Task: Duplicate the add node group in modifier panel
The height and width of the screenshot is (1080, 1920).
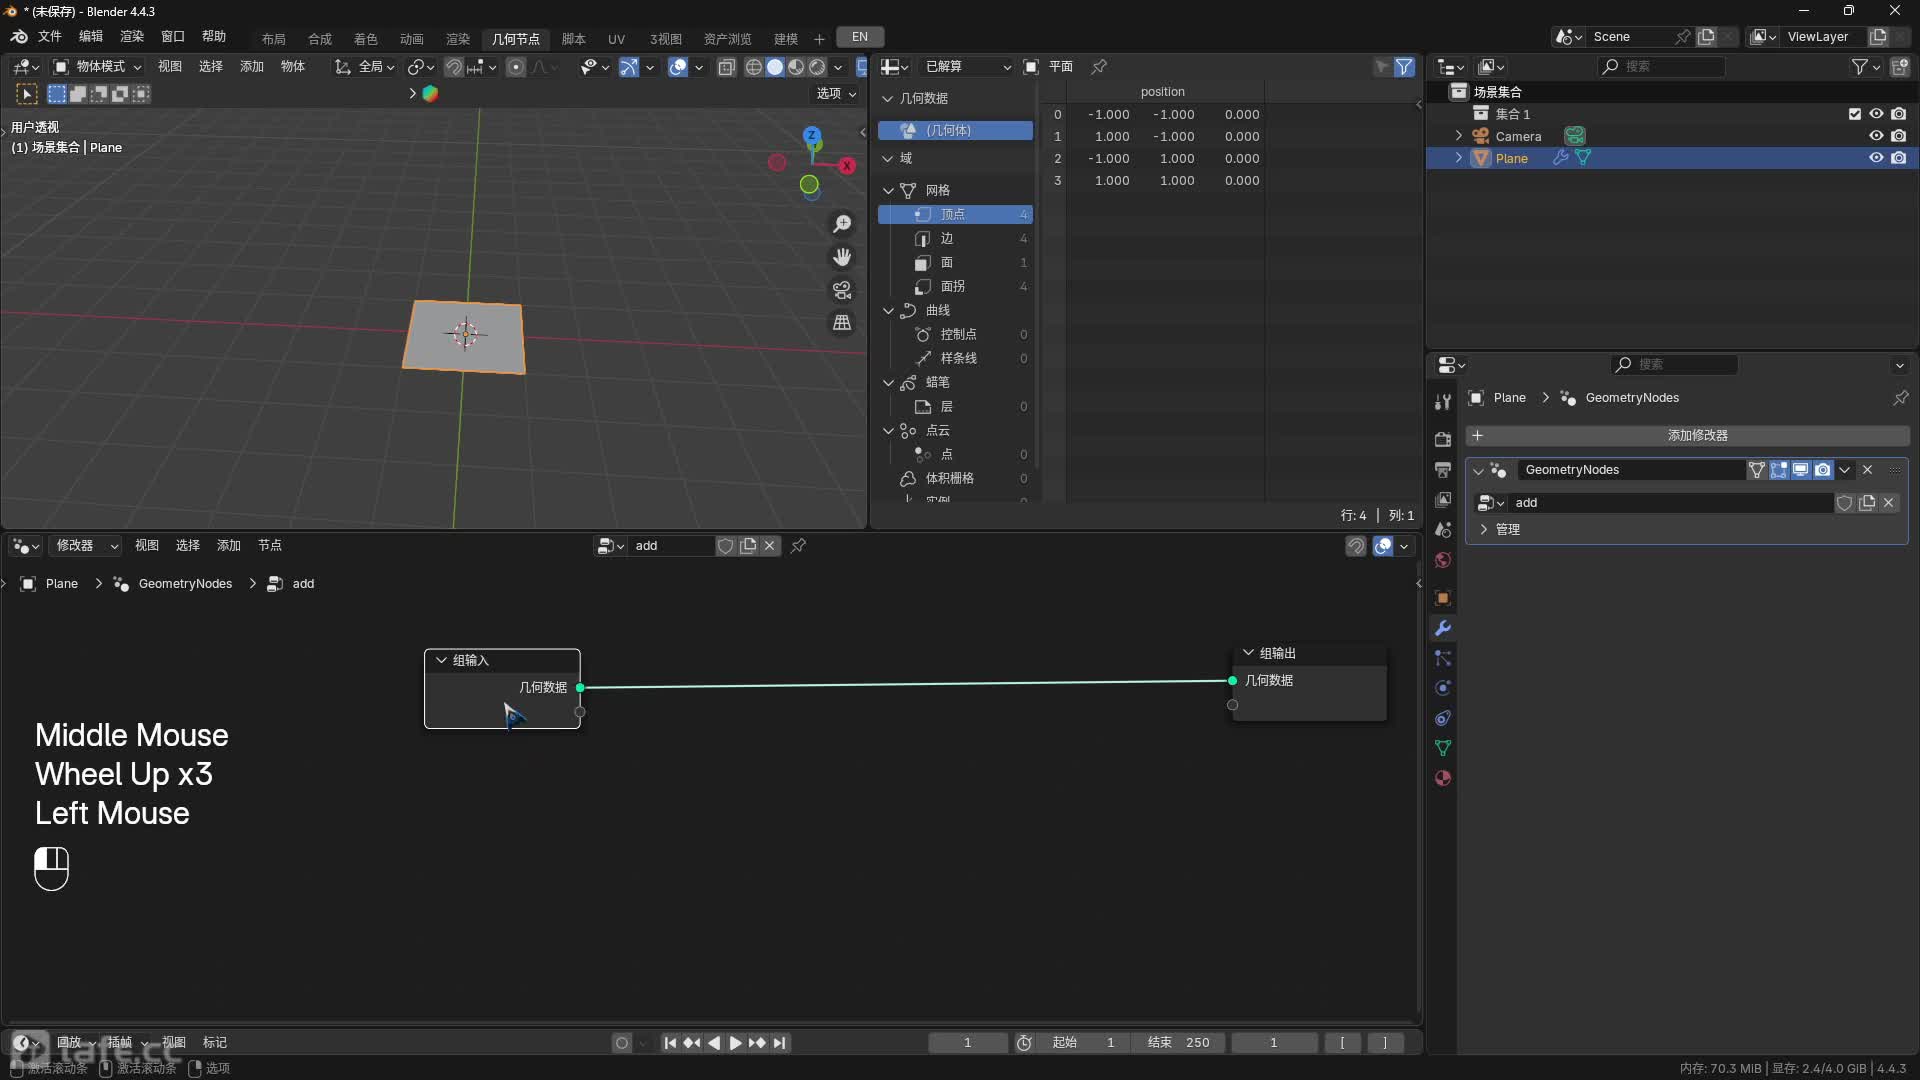Action: coord(1866,503)
